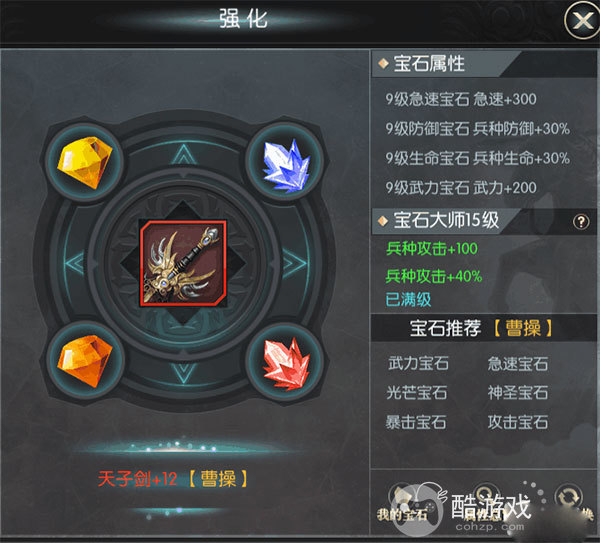
Task: Choose 神圣宝石 from recommendations
Action: pos(517,393)
